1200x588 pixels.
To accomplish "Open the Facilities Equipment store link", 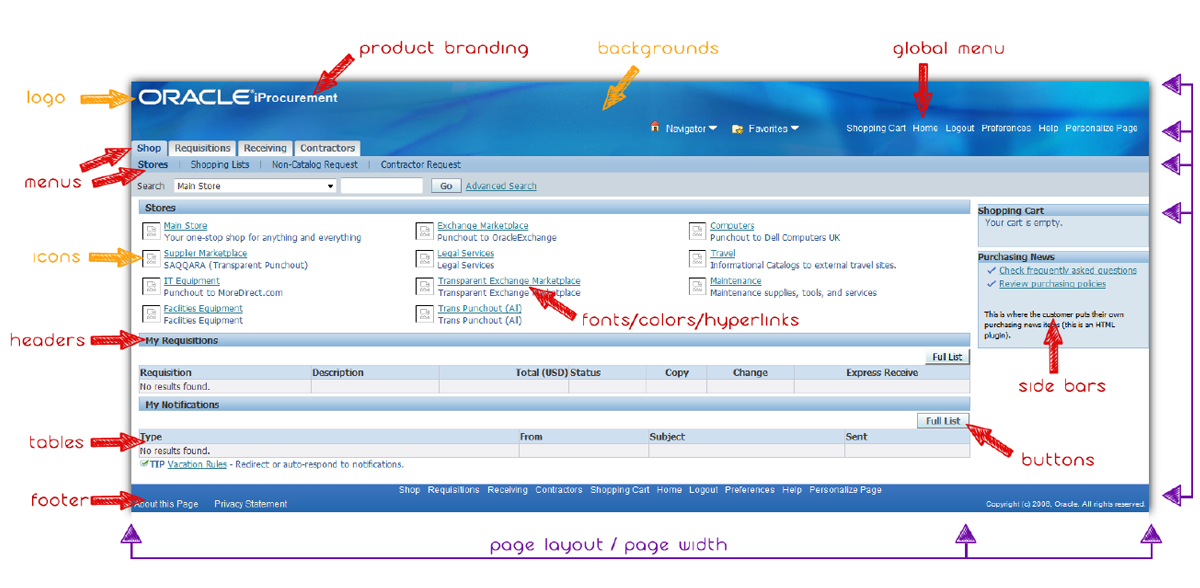I will [204, 309].
